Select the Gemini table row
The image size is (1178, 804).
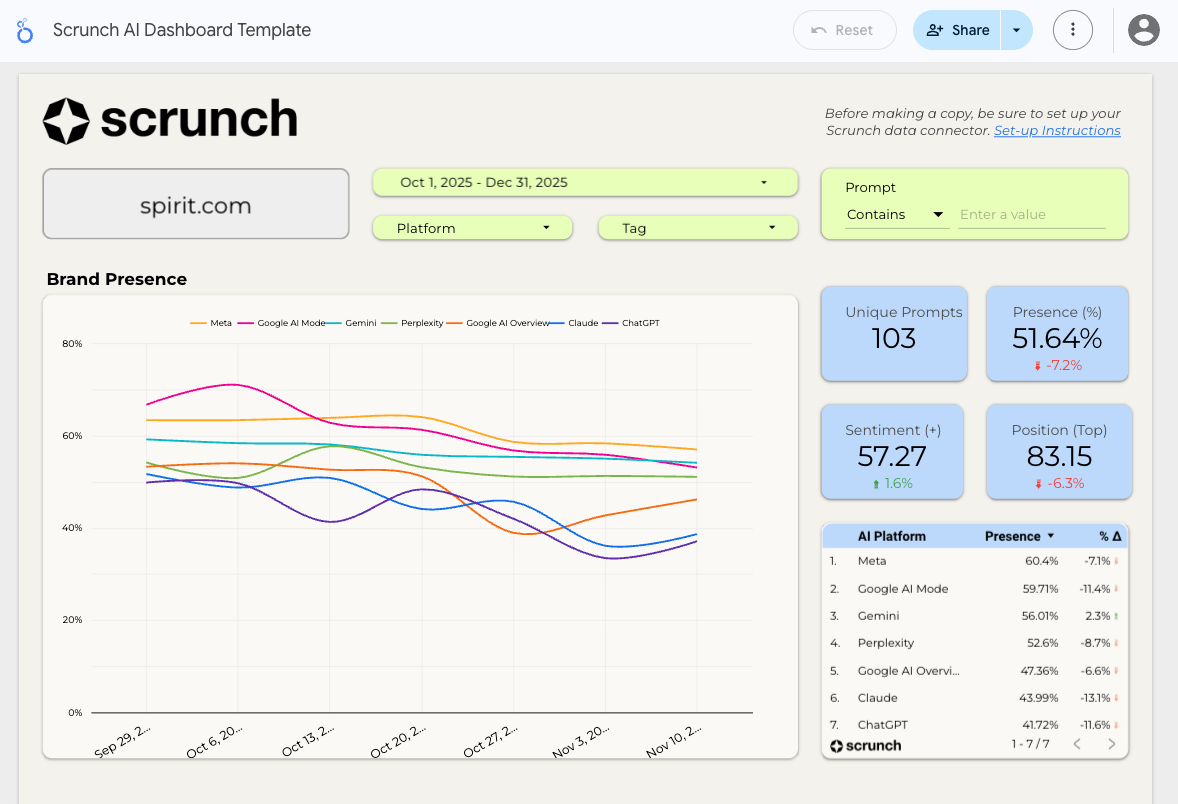pyautogui.click(x=974, y=616)
